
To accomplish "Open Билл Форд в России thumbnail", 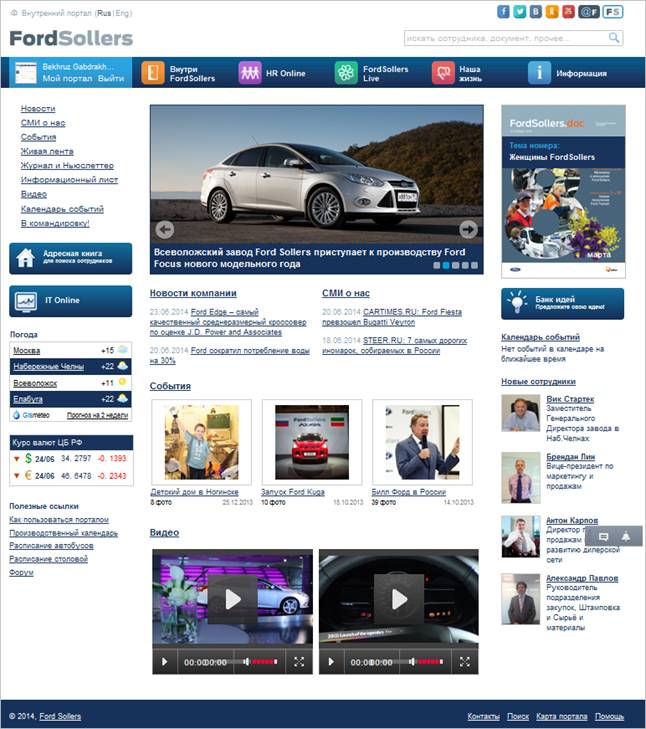I will 422,442.
